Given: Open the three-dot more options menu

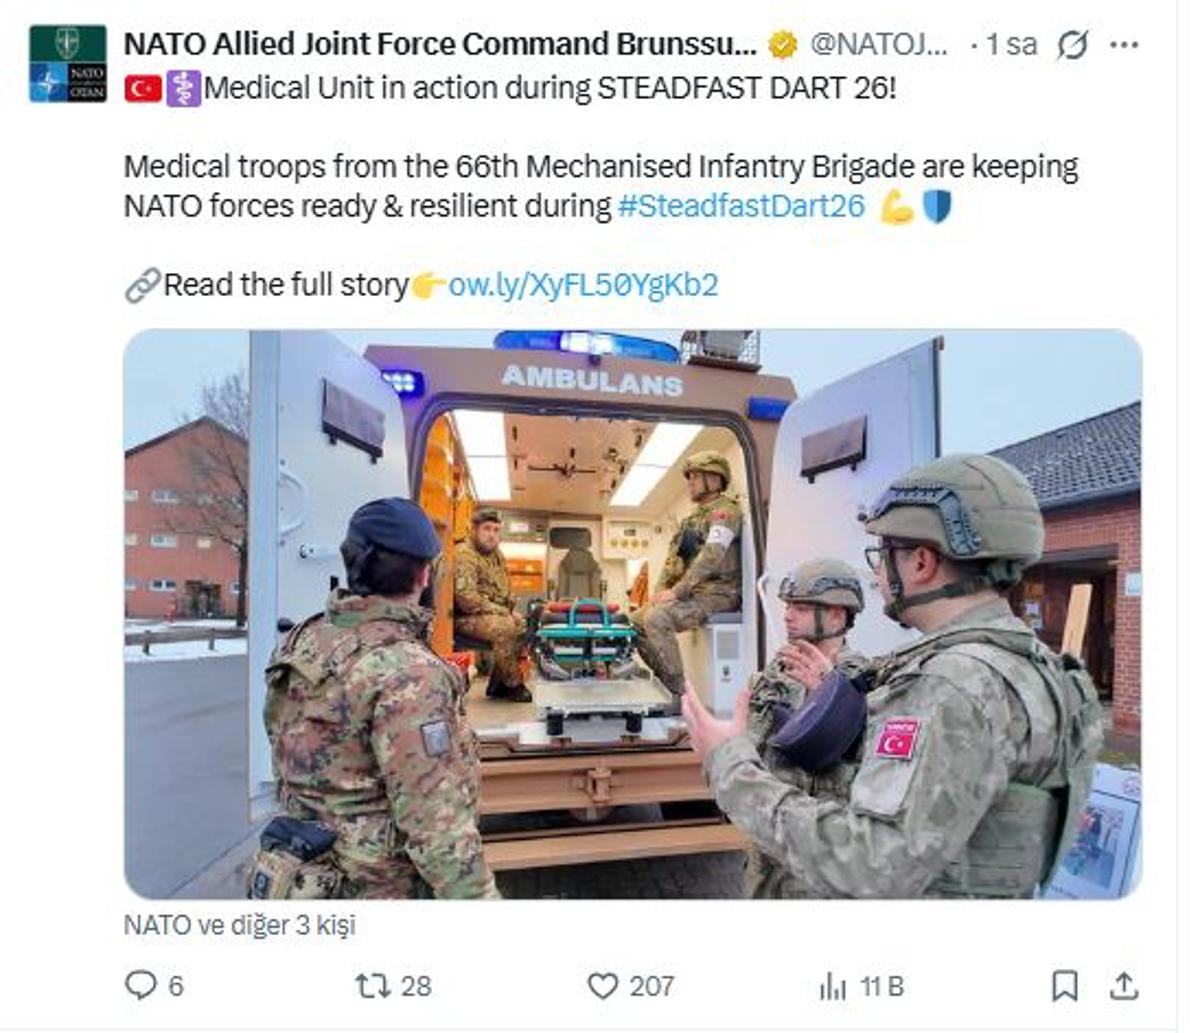Looking at the screenshot, I should 1124,45.
